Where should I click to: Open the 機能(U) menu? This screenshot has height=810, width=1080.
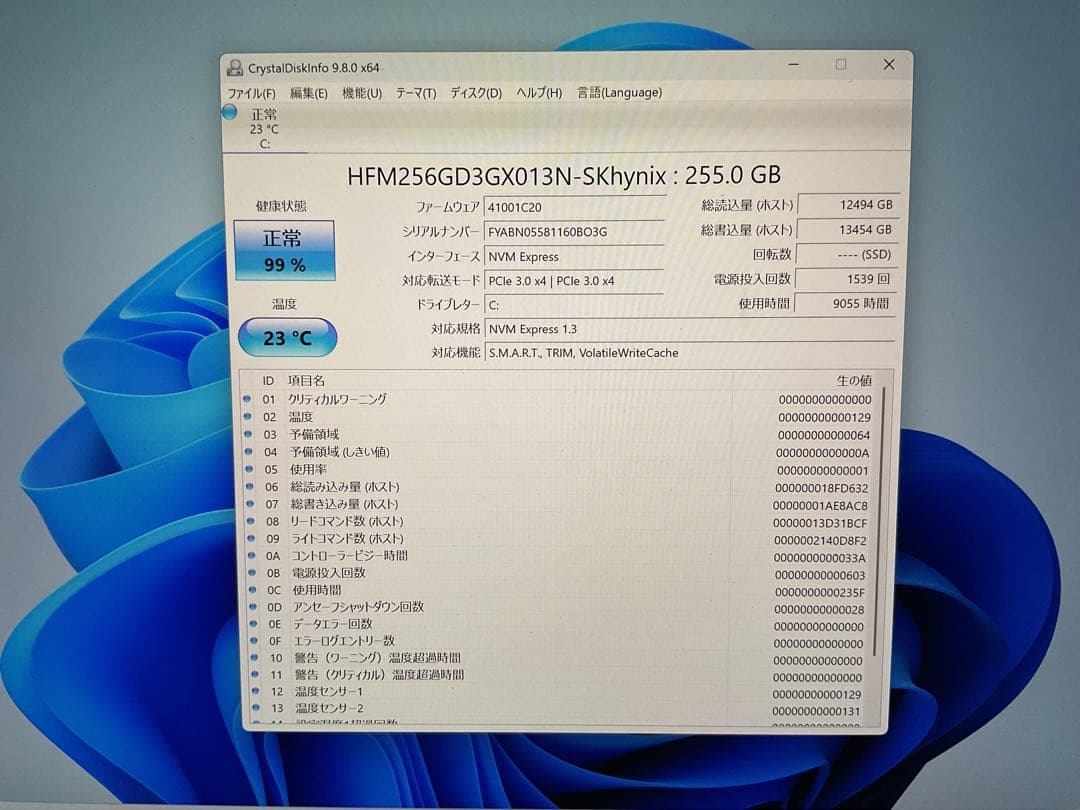click(362, 93)
